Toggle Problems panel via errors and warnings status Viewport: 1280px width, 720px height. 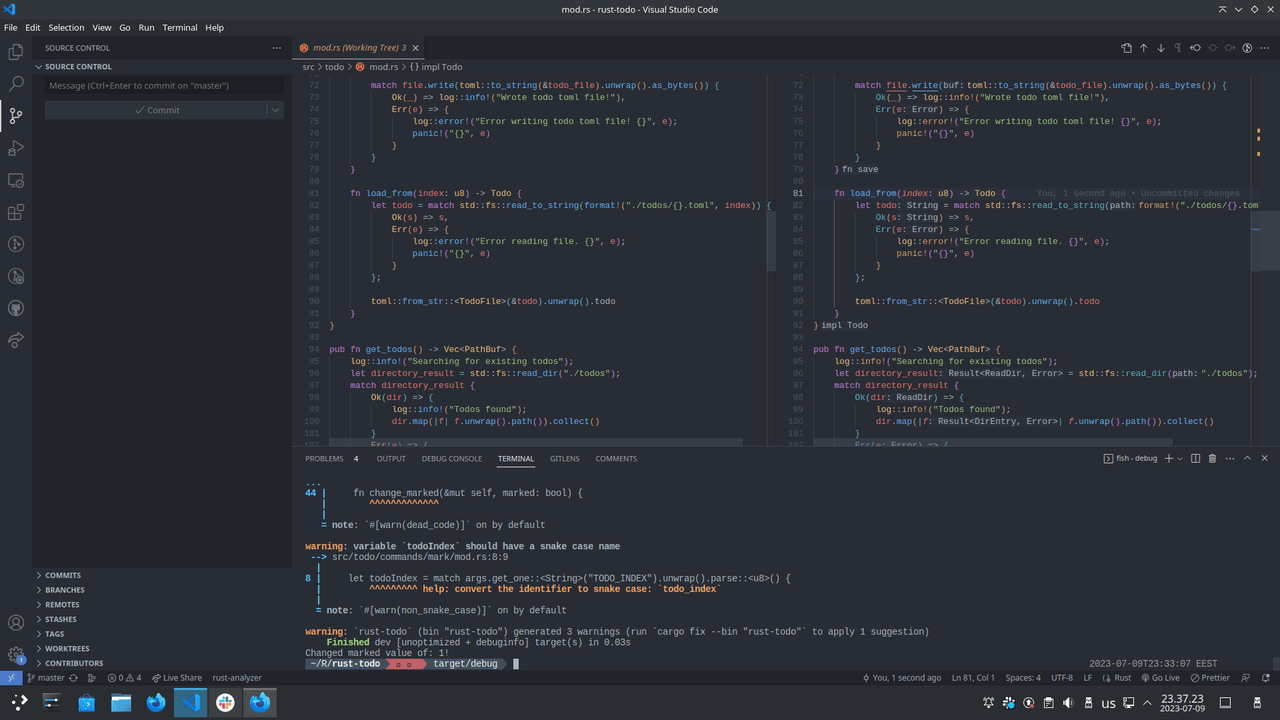[x=125, y=678]
